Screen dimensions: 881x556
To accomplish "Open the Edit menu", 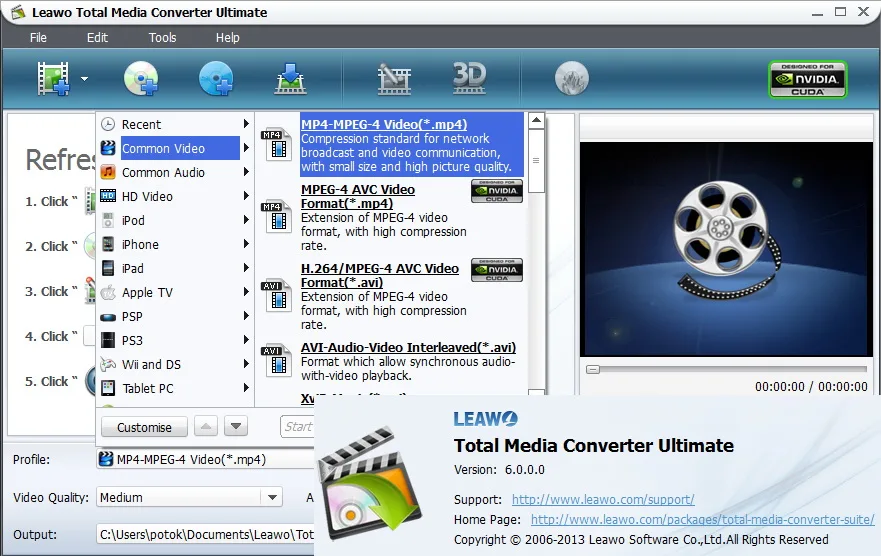I will click(x=97, y=38).
